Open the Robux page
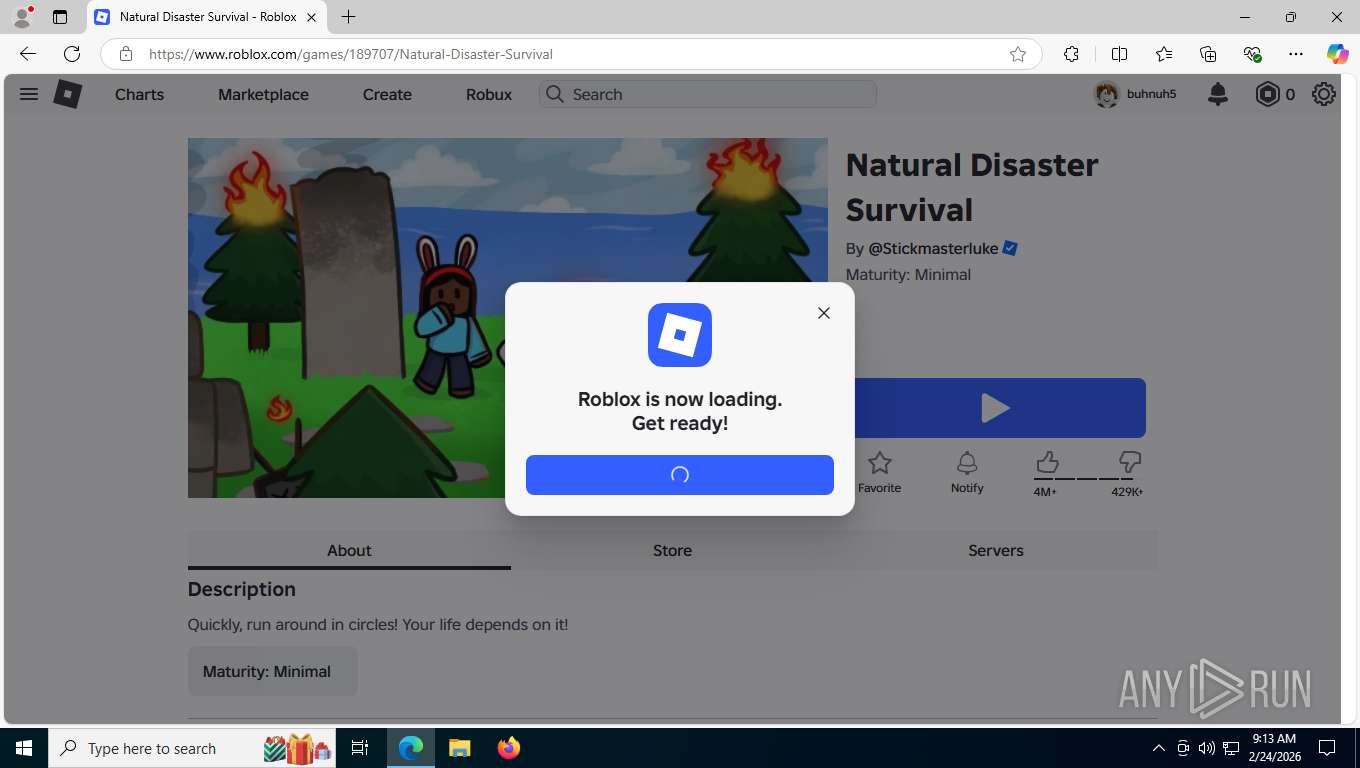Viewport: 1360px width, 768px height. [x=489, y=94]
